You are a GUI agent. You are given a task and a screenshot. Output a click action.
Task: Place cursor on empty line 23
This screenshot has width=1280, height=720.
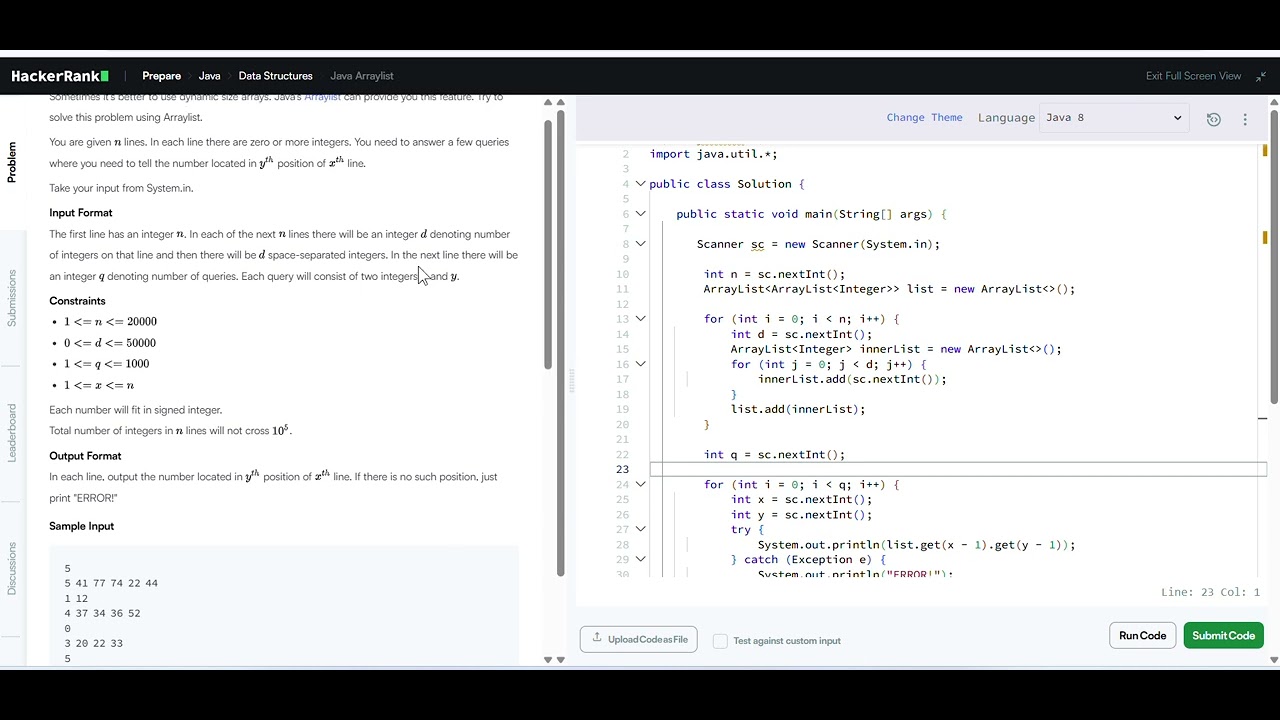pos(958,469)
